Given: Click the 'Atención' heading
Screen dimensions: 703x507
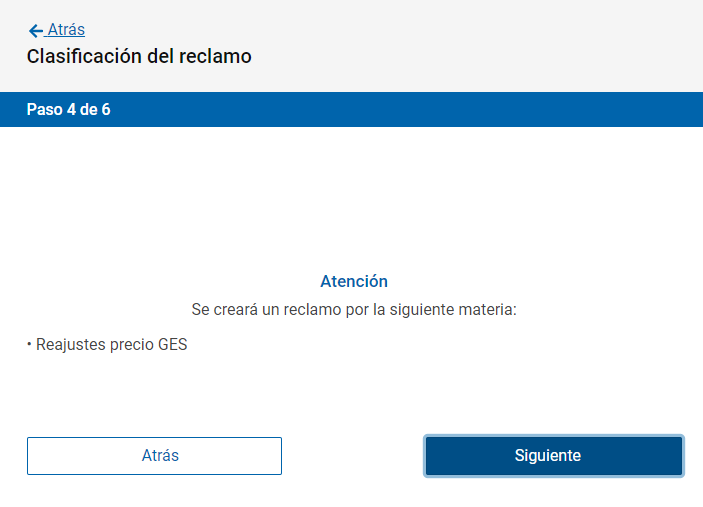Looking at the screenshot, I should point(353,282).
